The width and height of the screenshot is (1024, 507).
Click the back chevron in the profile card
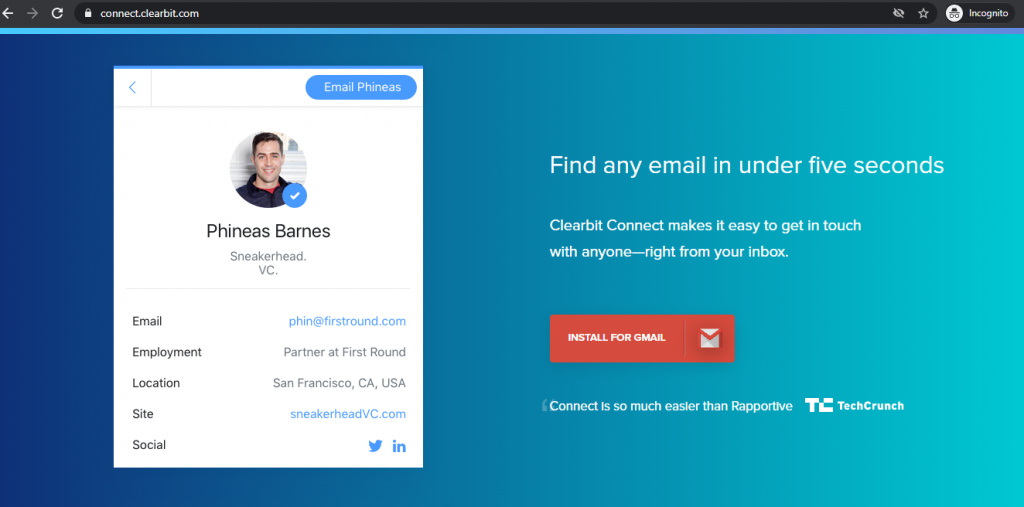click(133, 87)
